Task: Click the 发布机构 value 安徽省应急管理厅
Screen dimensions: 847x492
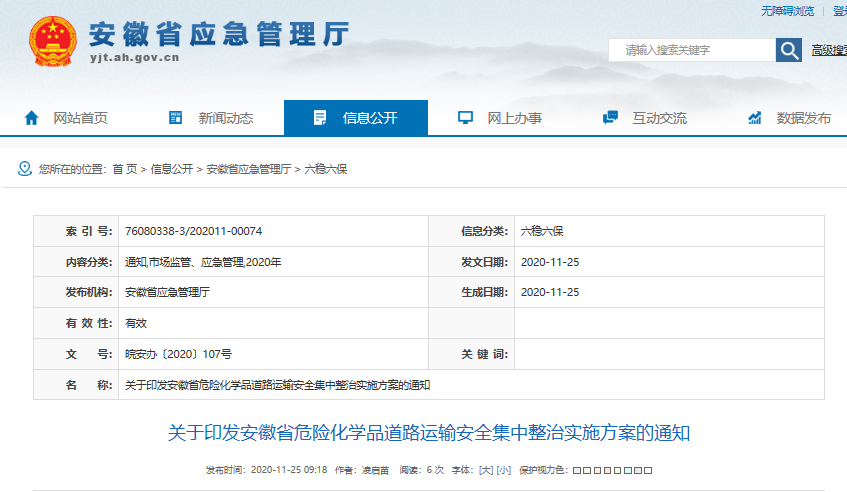Action: pyautogui.click(x=167, y=292)
